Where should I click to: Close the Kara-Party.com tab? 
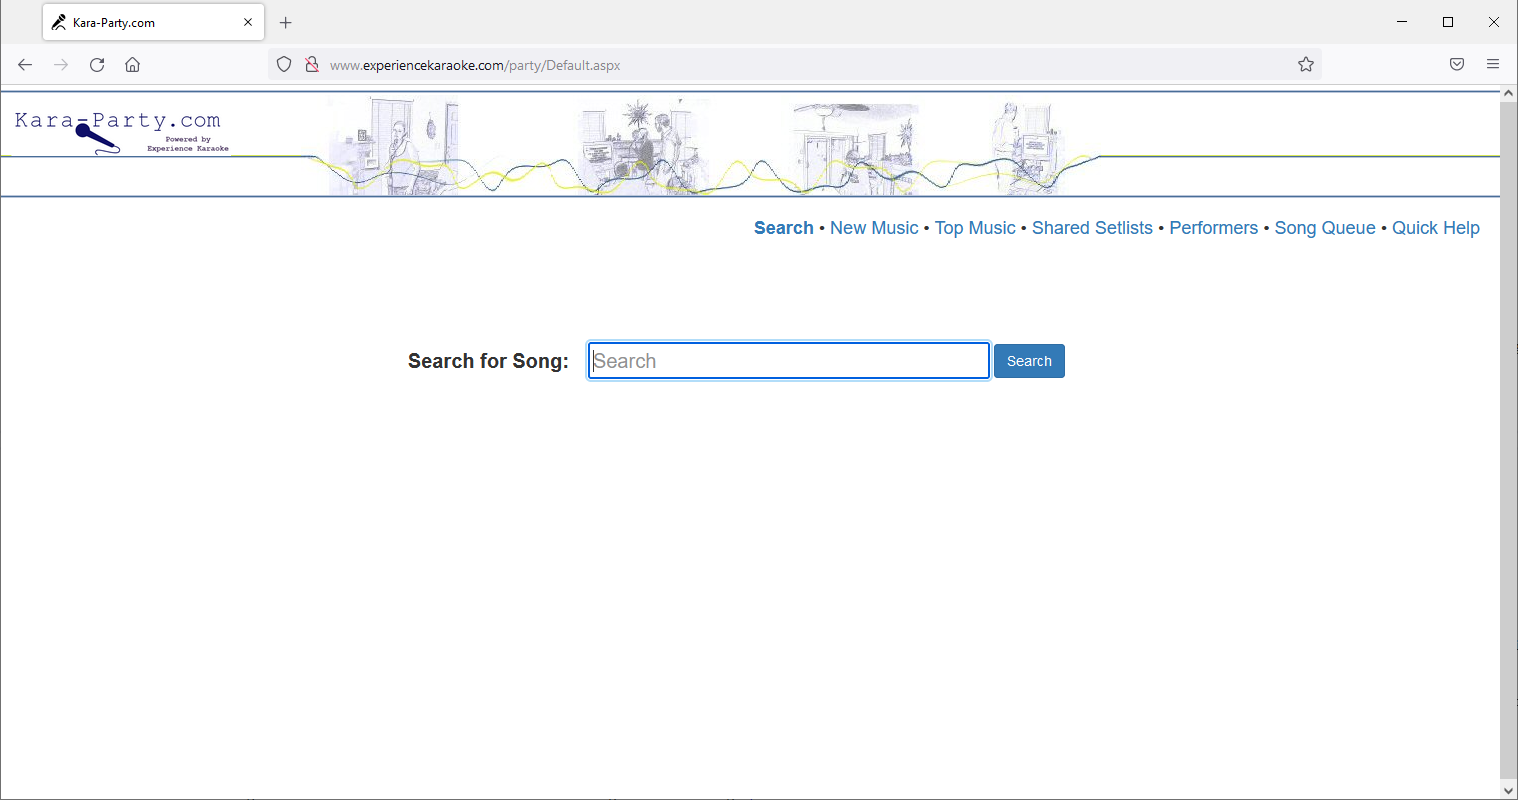click(x=248, y=22)
